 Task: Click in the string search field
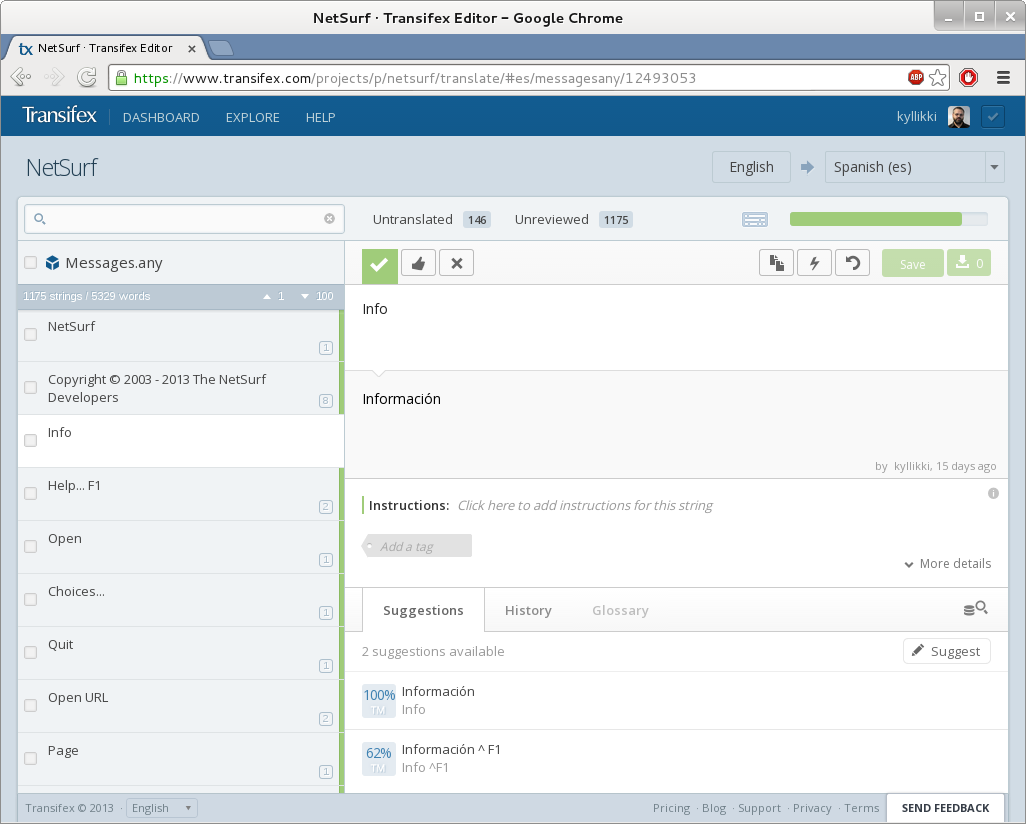click(x=185, y=219)
